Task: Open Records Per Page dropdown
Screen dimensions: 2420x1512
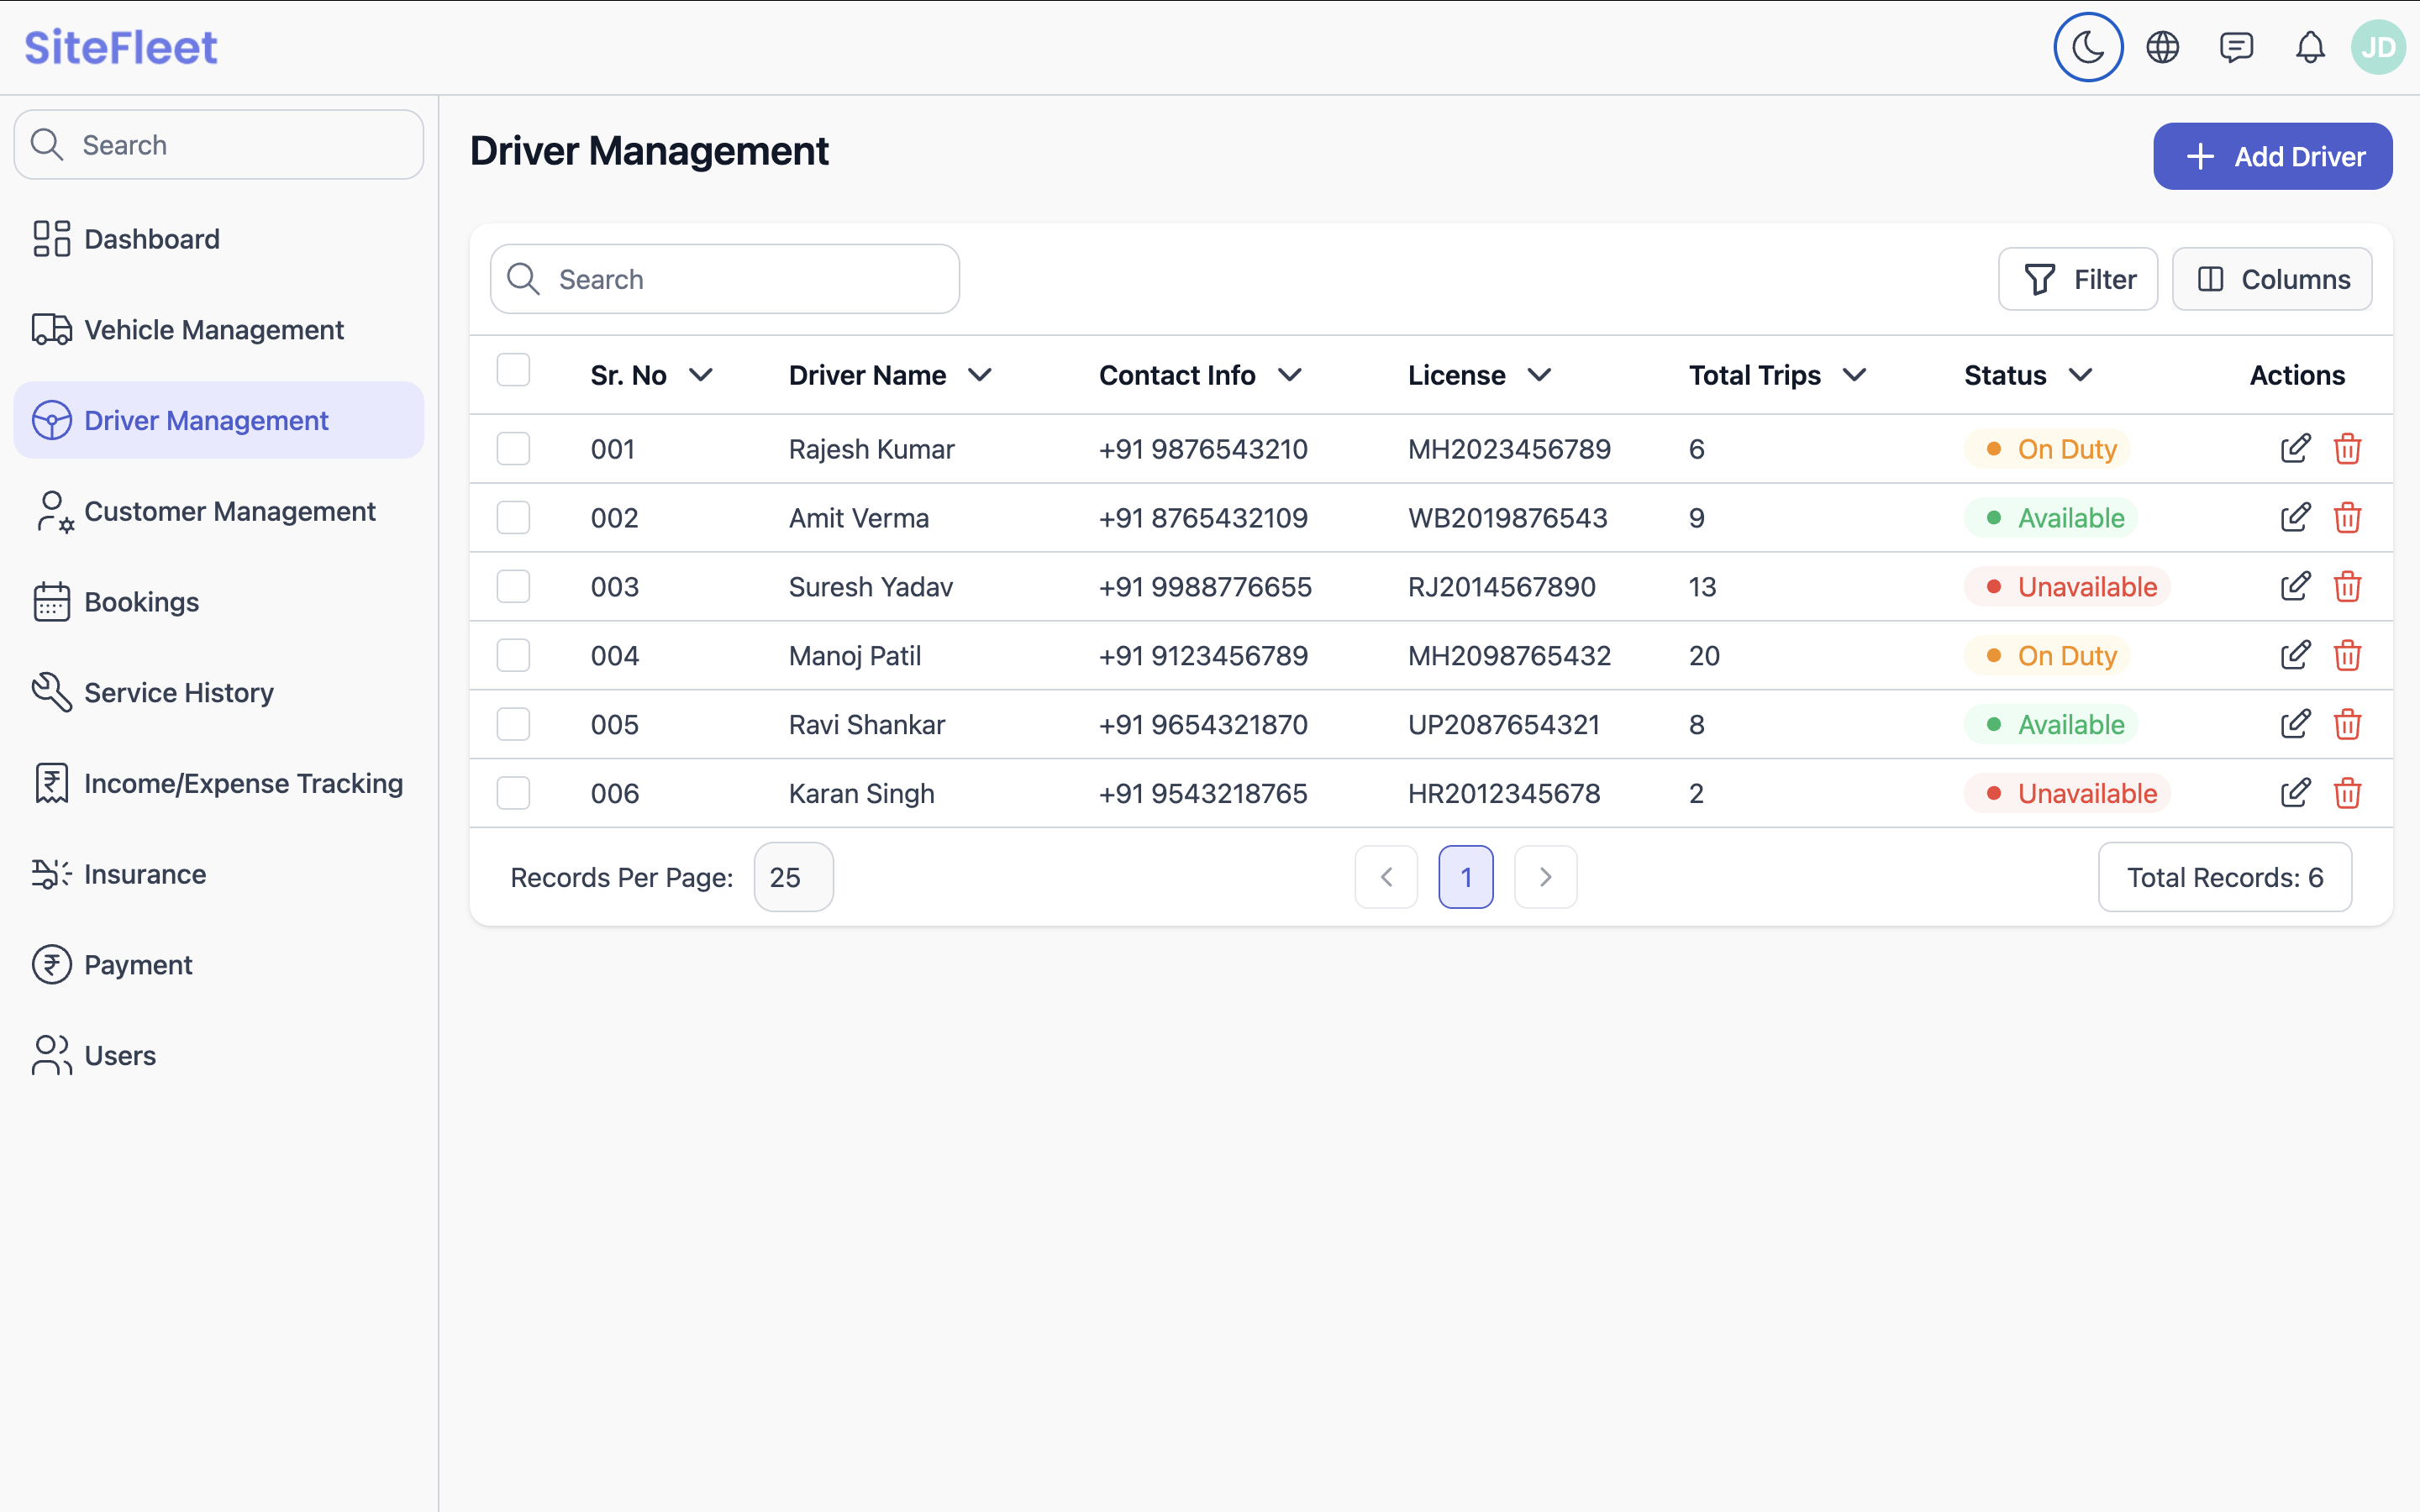Action: [x=793, y=877]
